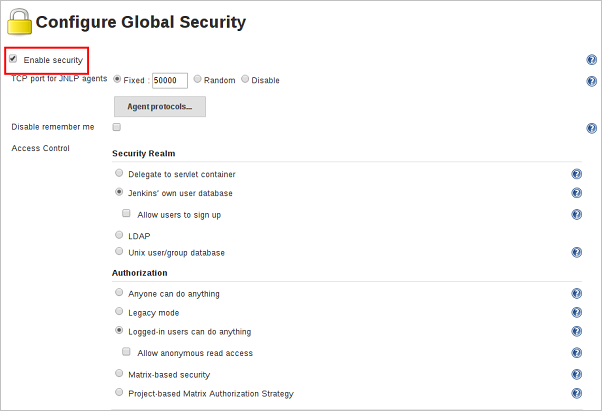Open help icon for Delegate to servlet container

coord(576,174)
